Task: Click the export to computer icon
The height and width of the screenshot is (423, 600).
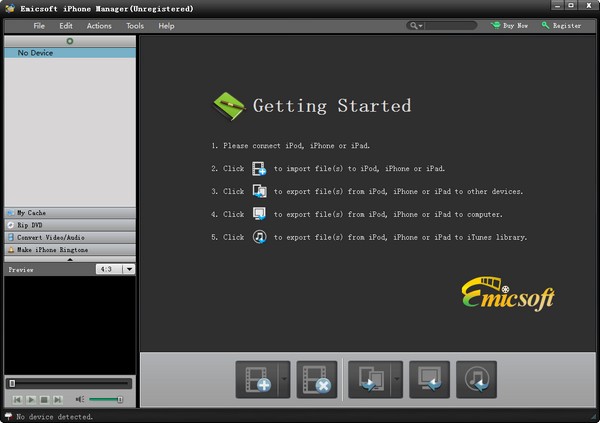Action: [x=428, y=380]
